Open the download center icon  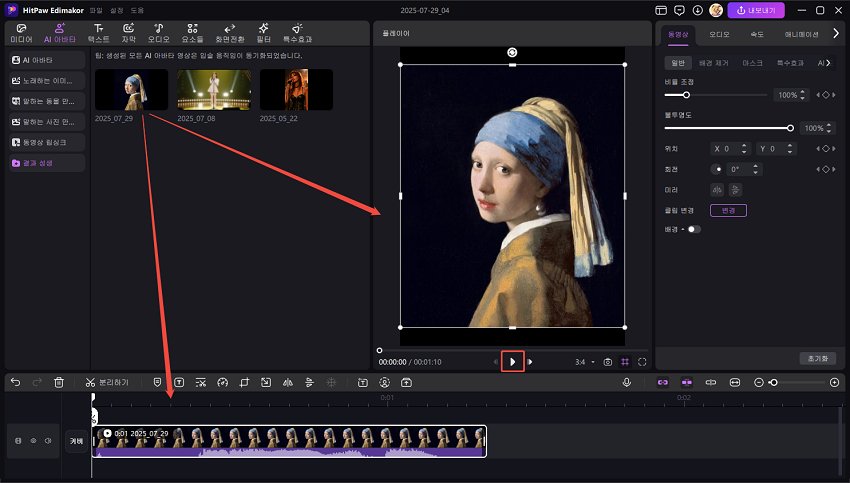coord(698,10)
